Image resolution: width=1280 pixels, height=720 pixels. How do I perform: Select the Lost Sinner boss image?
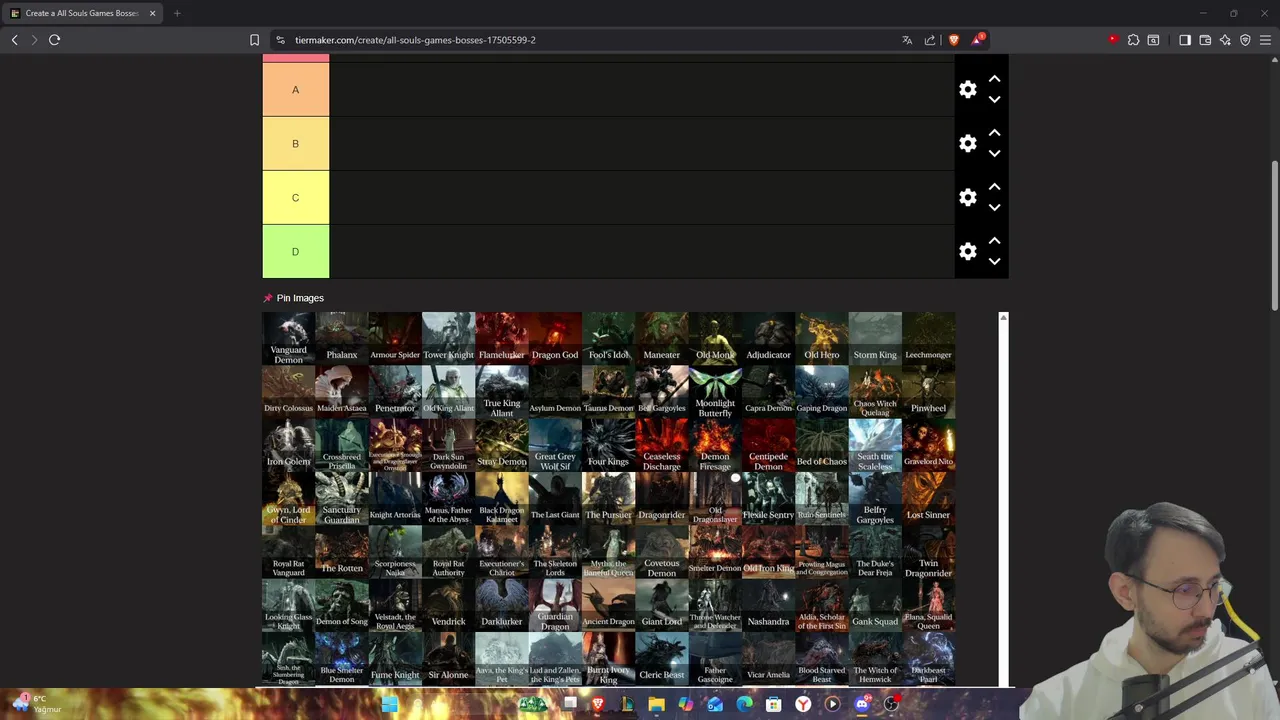928,499
